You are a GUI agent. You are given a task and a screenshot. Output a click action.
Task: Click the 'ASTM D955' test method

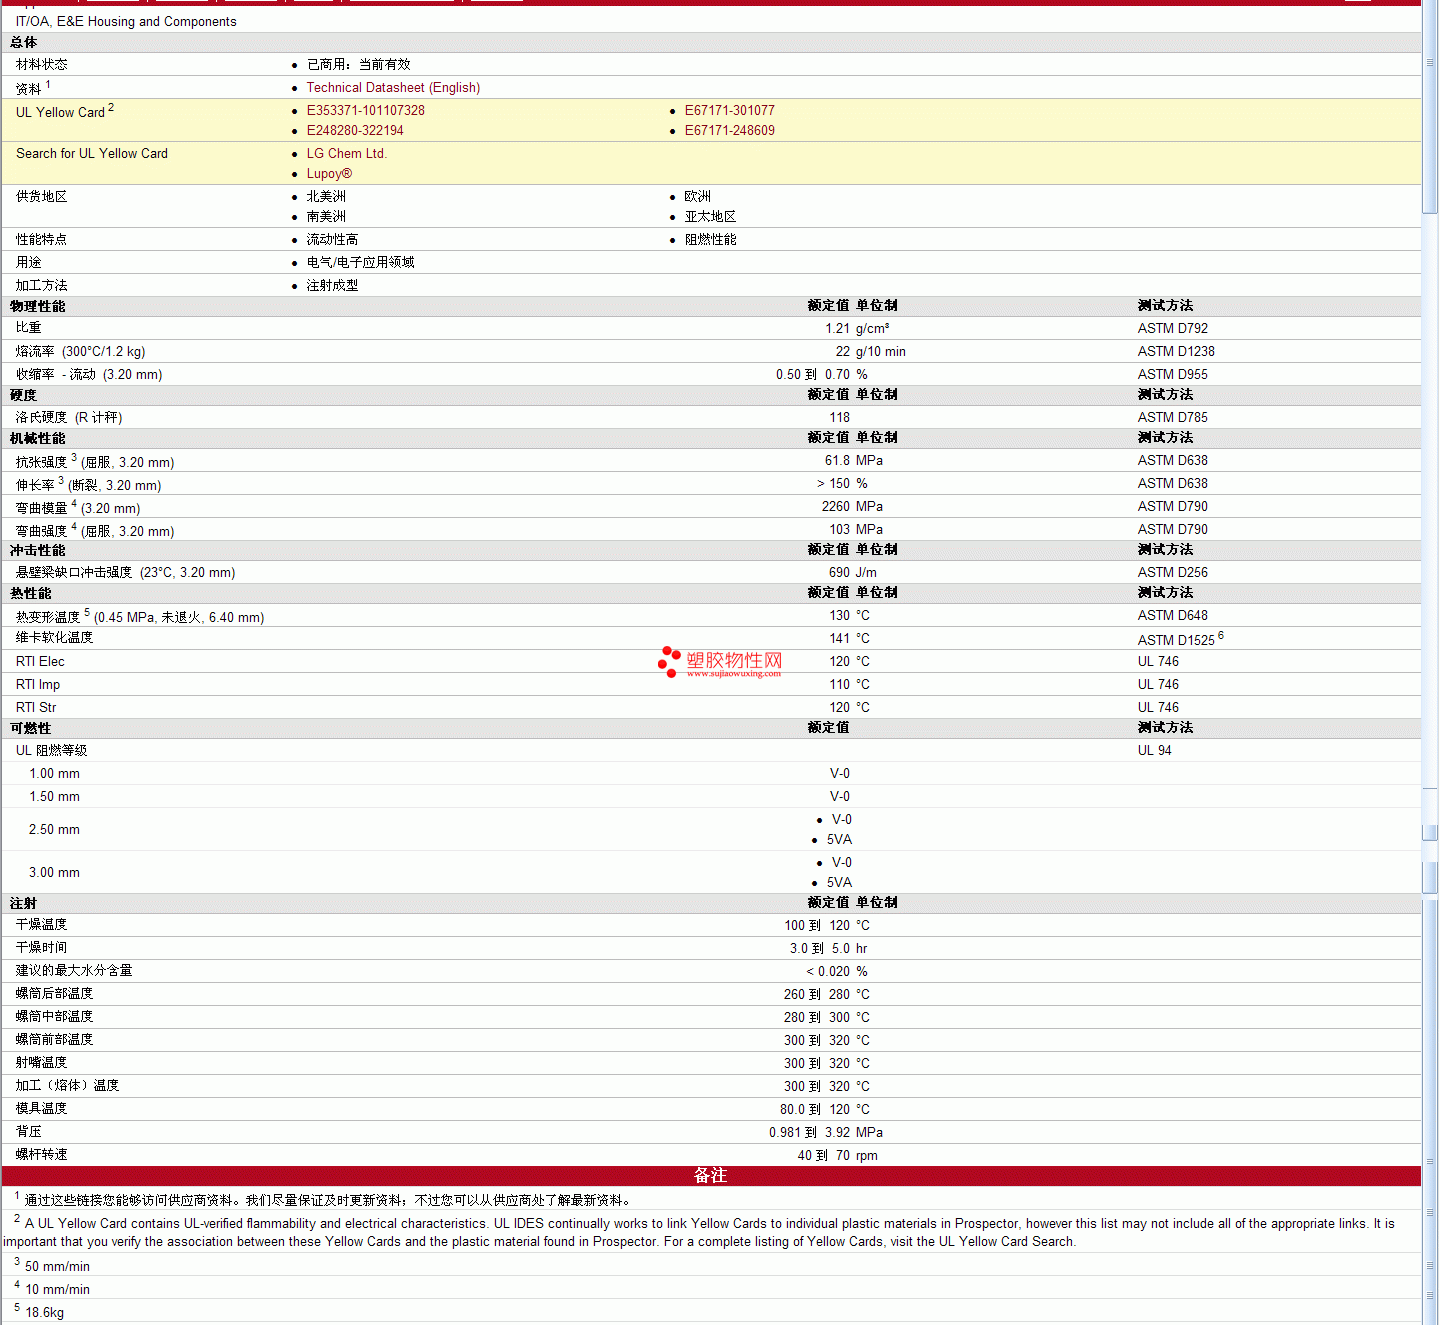tap(1172, 375)
